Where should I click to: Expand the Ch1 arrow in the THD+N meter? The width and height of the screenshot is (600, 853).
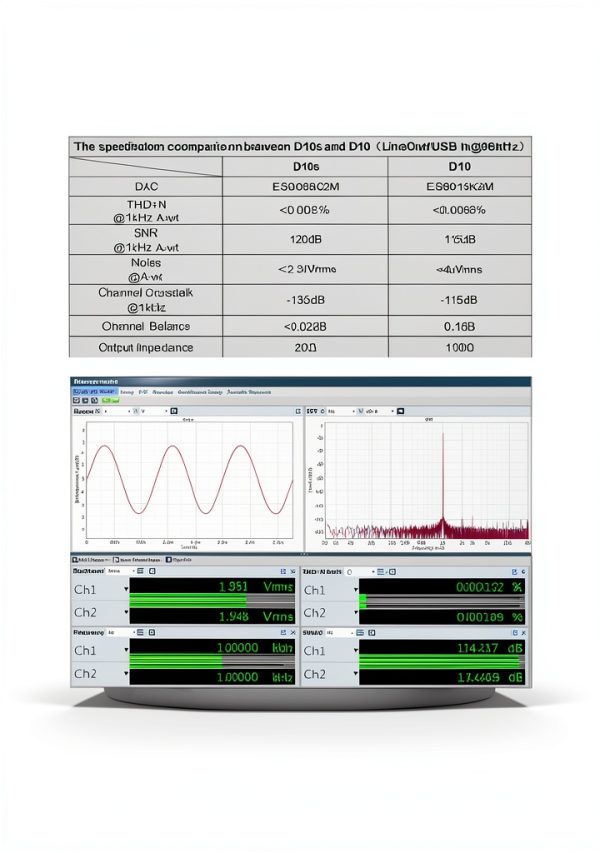click(x=356, y=590)
